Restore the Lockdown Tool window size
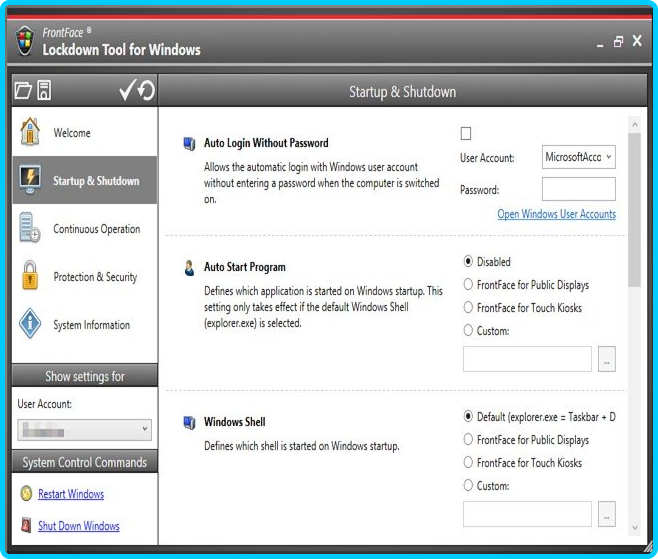658x559 pixels. pos(618,42)
